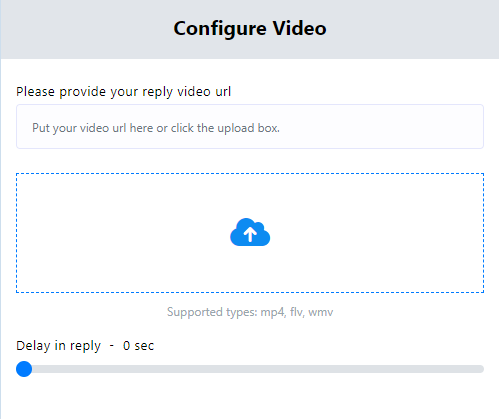Click the words 'upload box' in the placeholder
Viewport: 499px width, 419px height.
point(248,128)
